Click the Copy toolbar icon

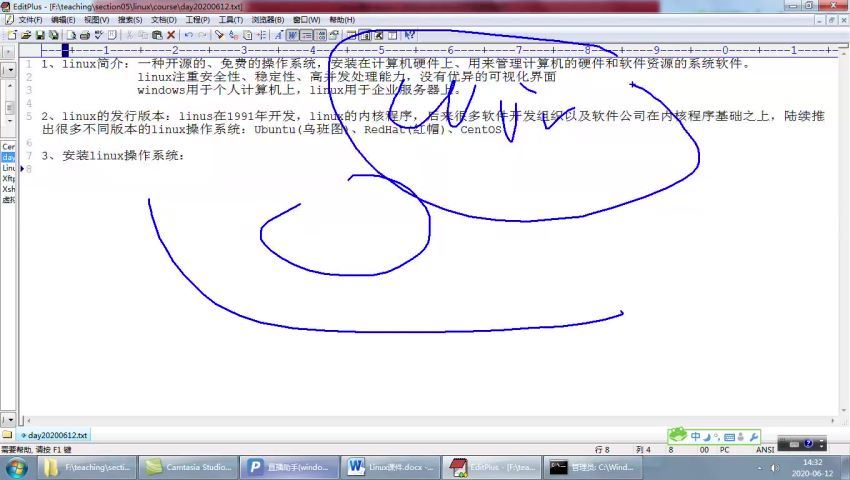(x=143, y=35)
